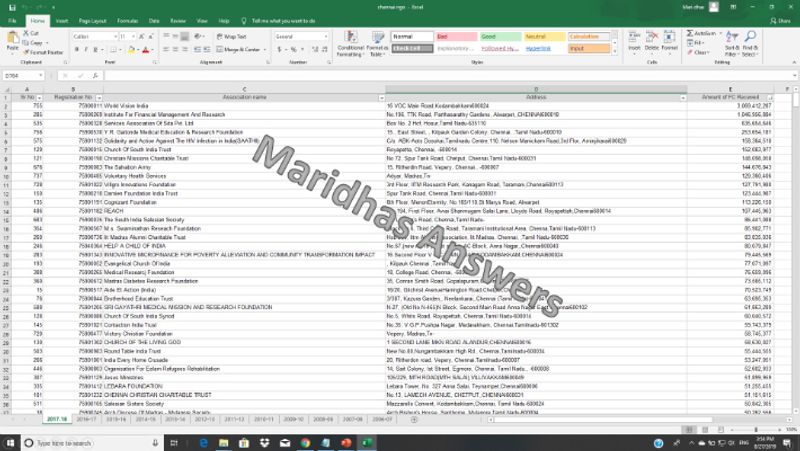
Task: Click the Insert Function fx icon
Action: coord(97,75)
